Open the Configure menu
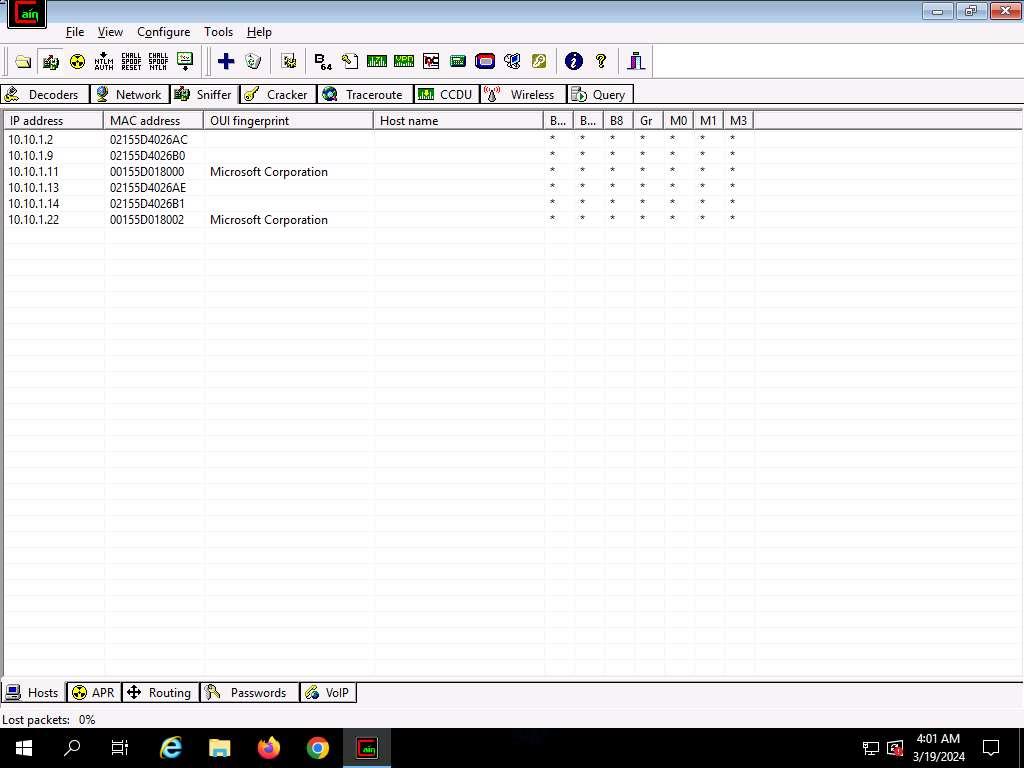The width and height of the screenshot is (1024, 768). point(163,32)
